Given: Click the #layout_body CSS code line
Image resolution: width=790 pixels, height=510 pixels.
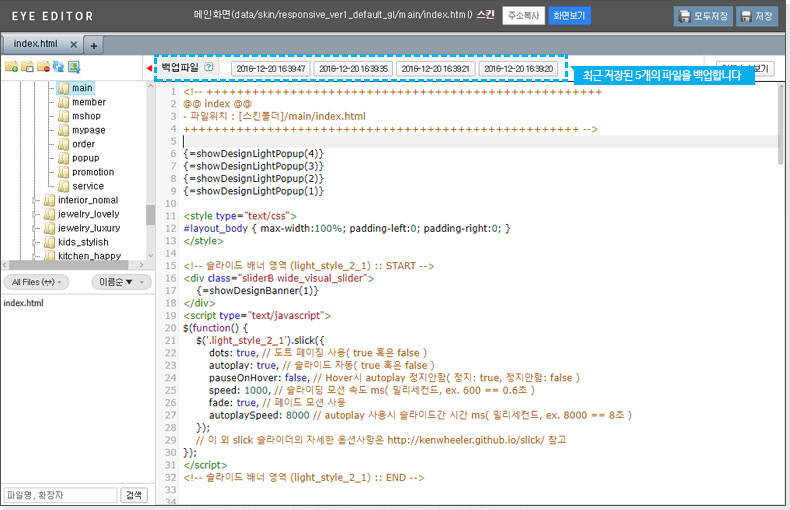Looking at the screenshot, I should tap(347, 229).
